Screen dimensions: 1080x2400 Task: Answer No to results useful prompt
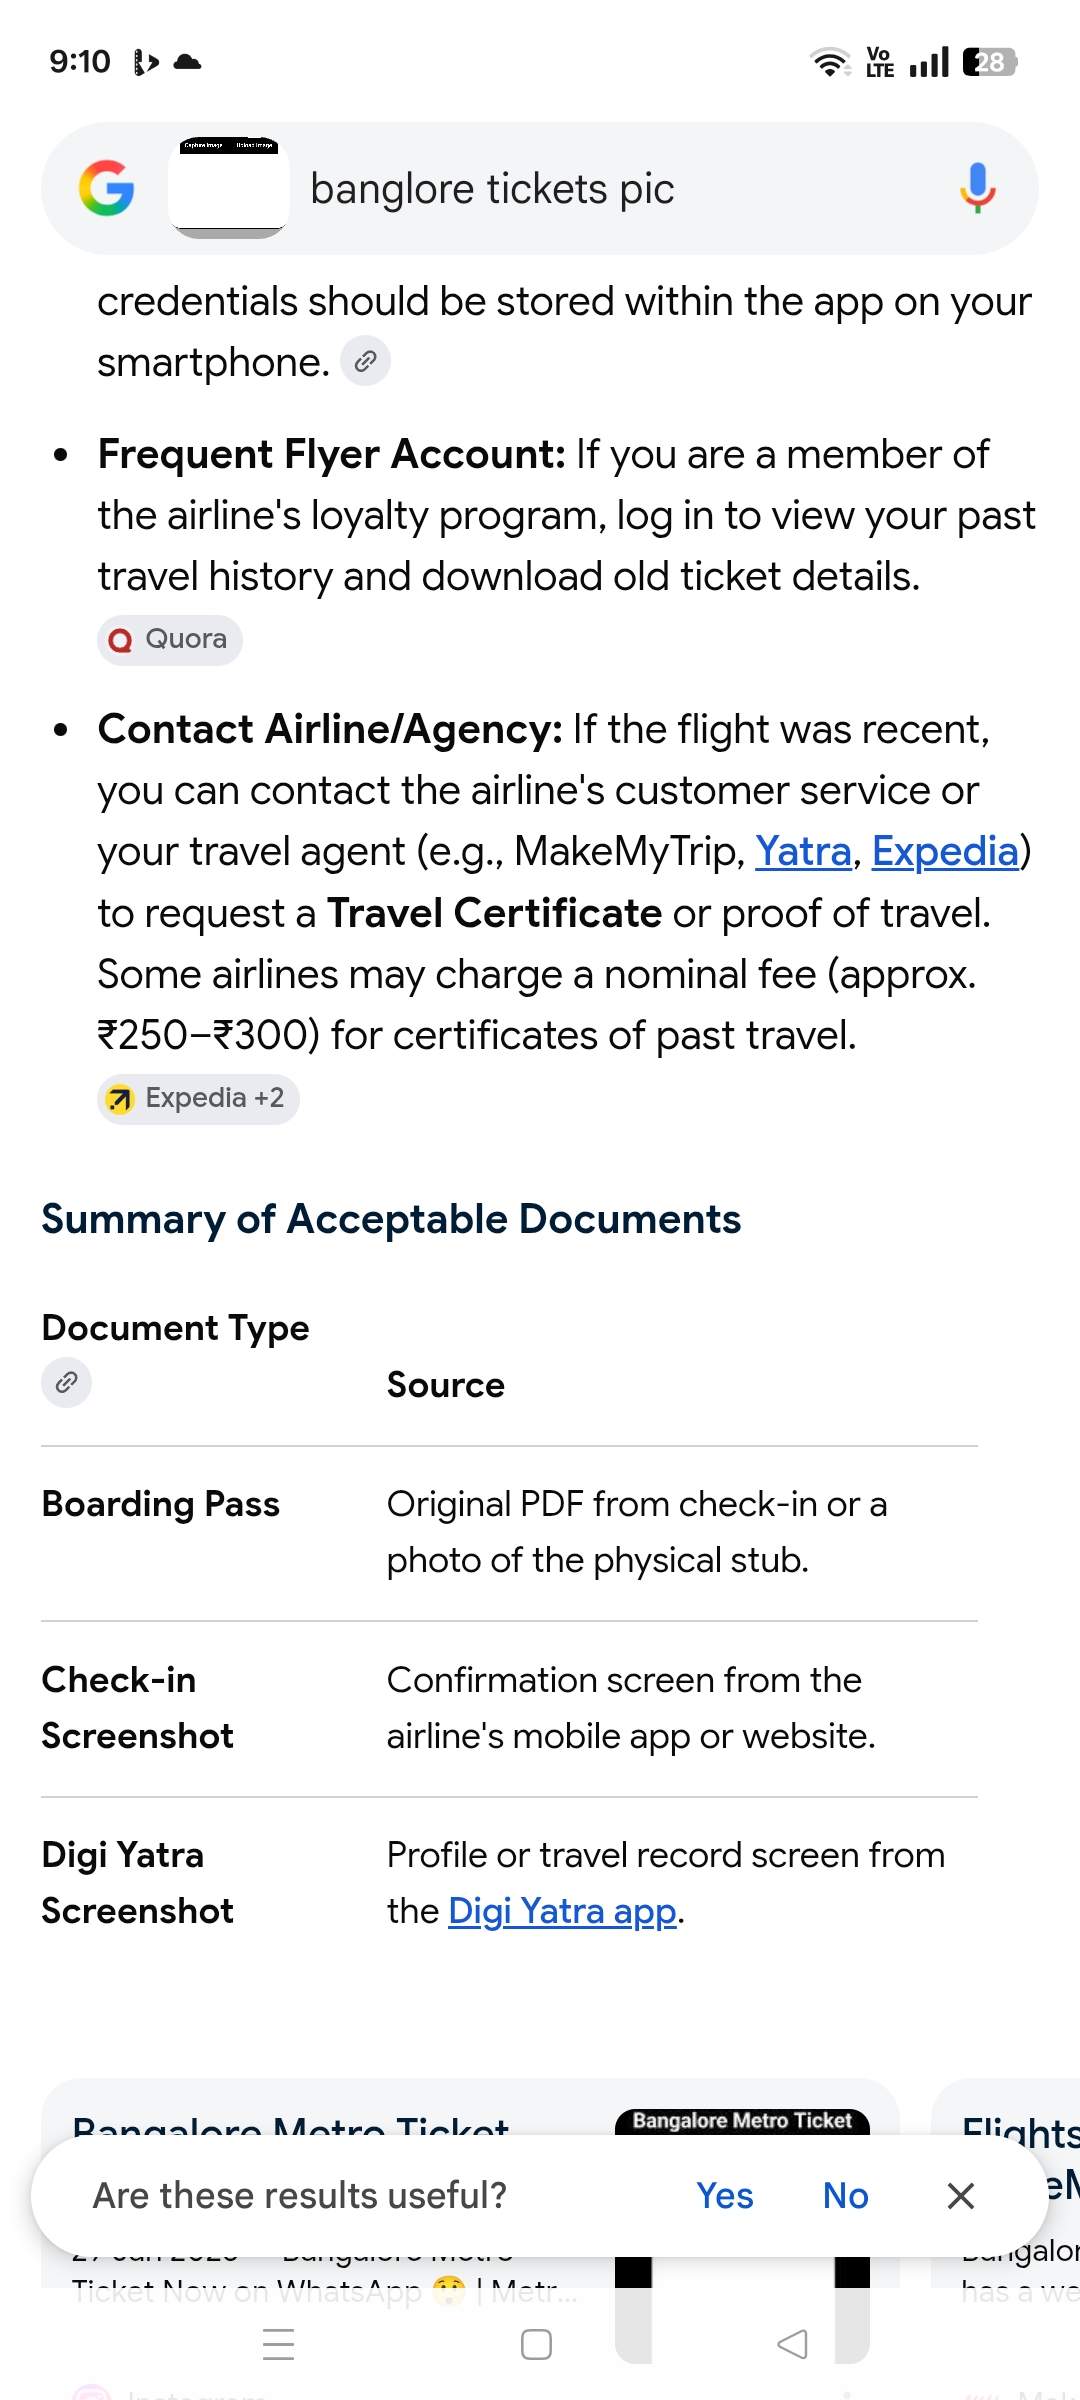(x=846, y=2196)
